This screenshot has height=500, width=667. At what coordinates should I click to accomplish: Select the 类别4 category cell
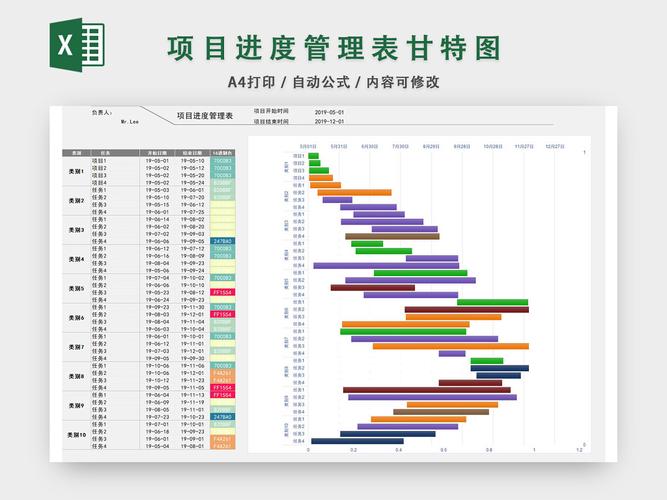[x=77, y=260]
